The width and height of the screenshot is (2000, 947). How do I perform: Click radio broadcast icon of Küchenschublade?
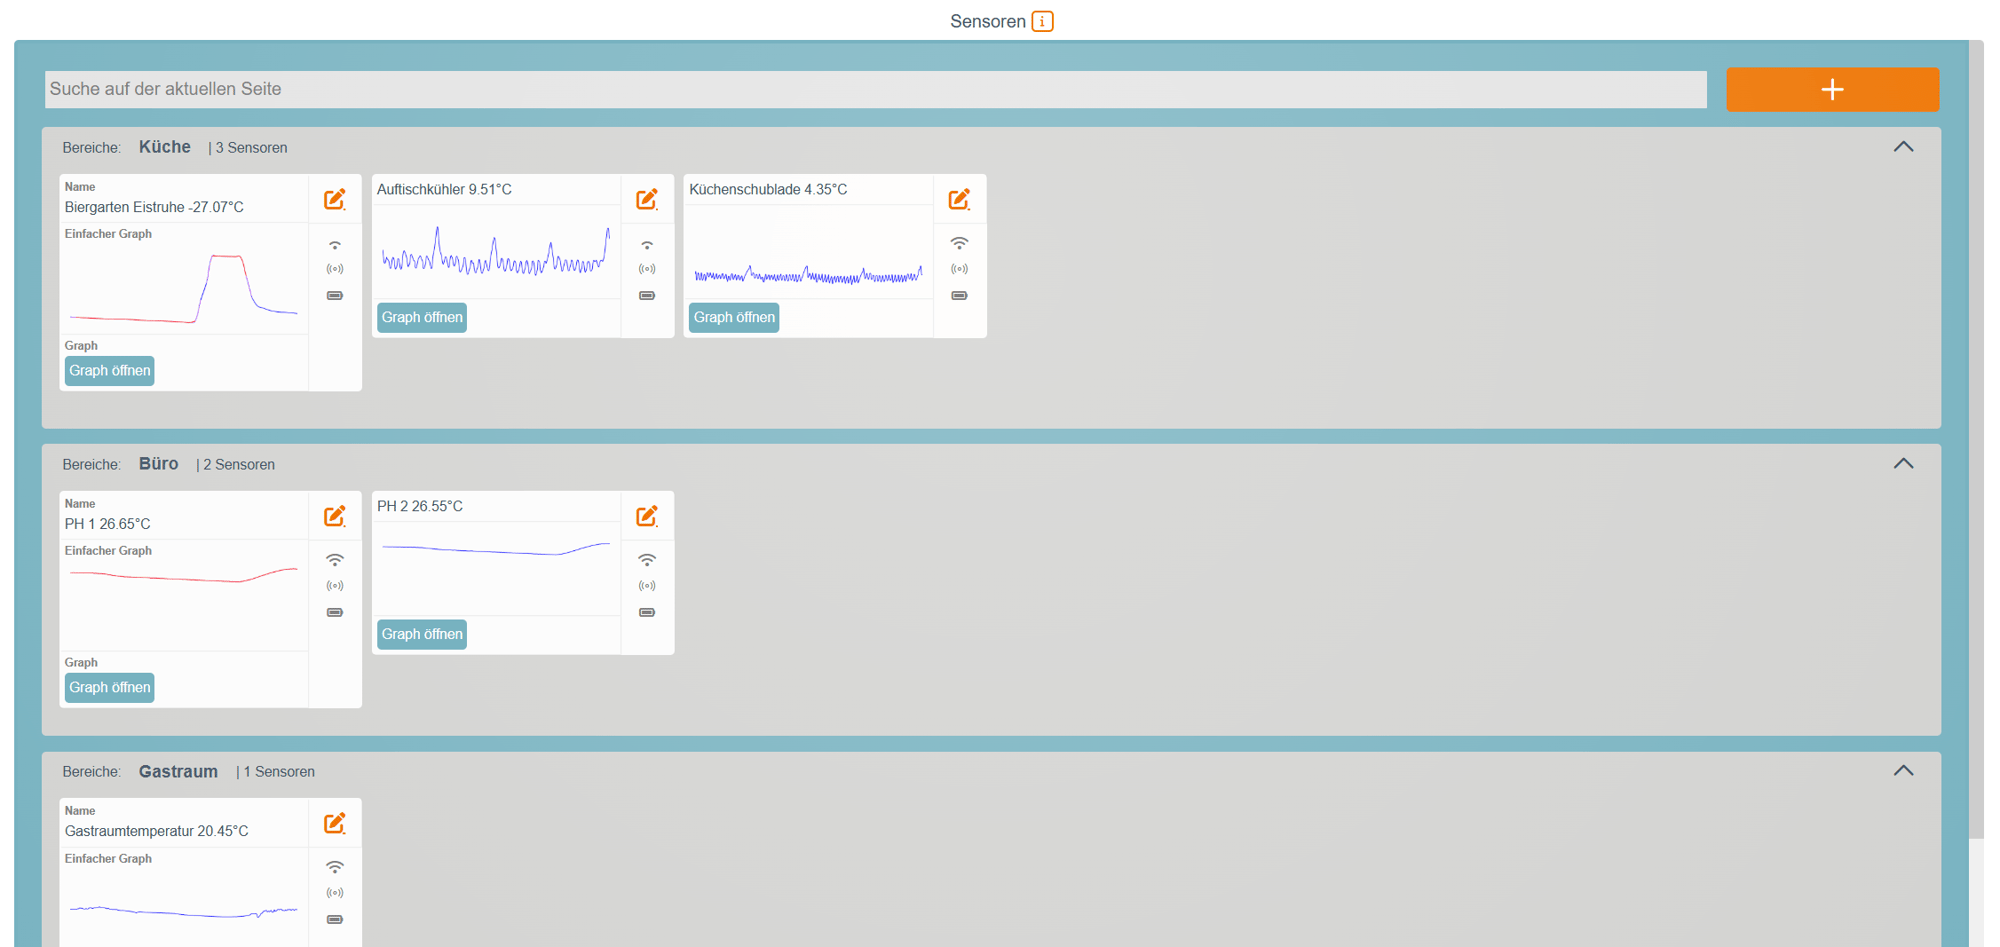pos(959,269)
